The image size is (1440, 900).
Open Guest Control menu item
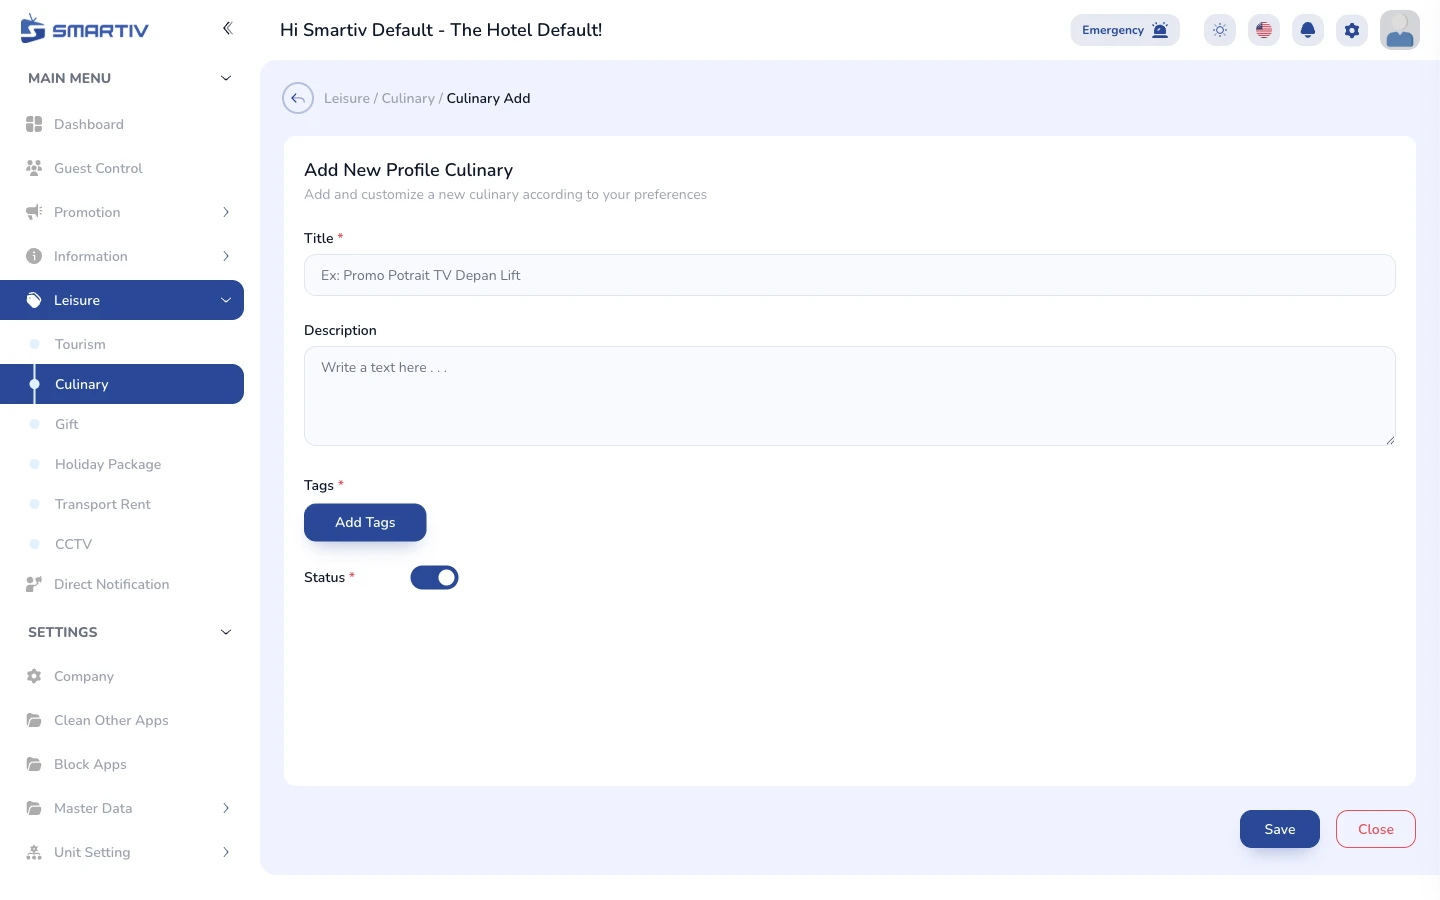point(122,168)
